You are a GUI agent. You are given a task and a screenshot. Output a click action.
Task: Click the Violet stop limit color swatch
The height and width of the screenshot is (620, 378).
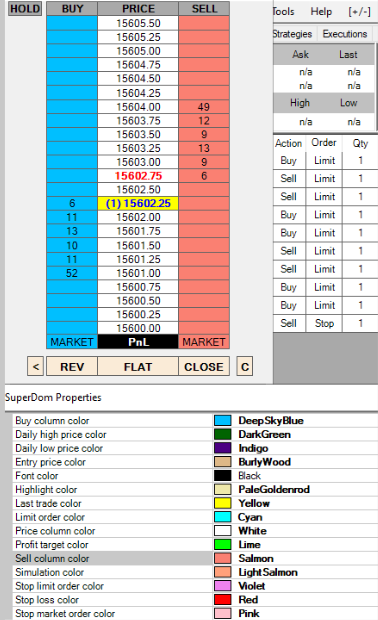223,586
